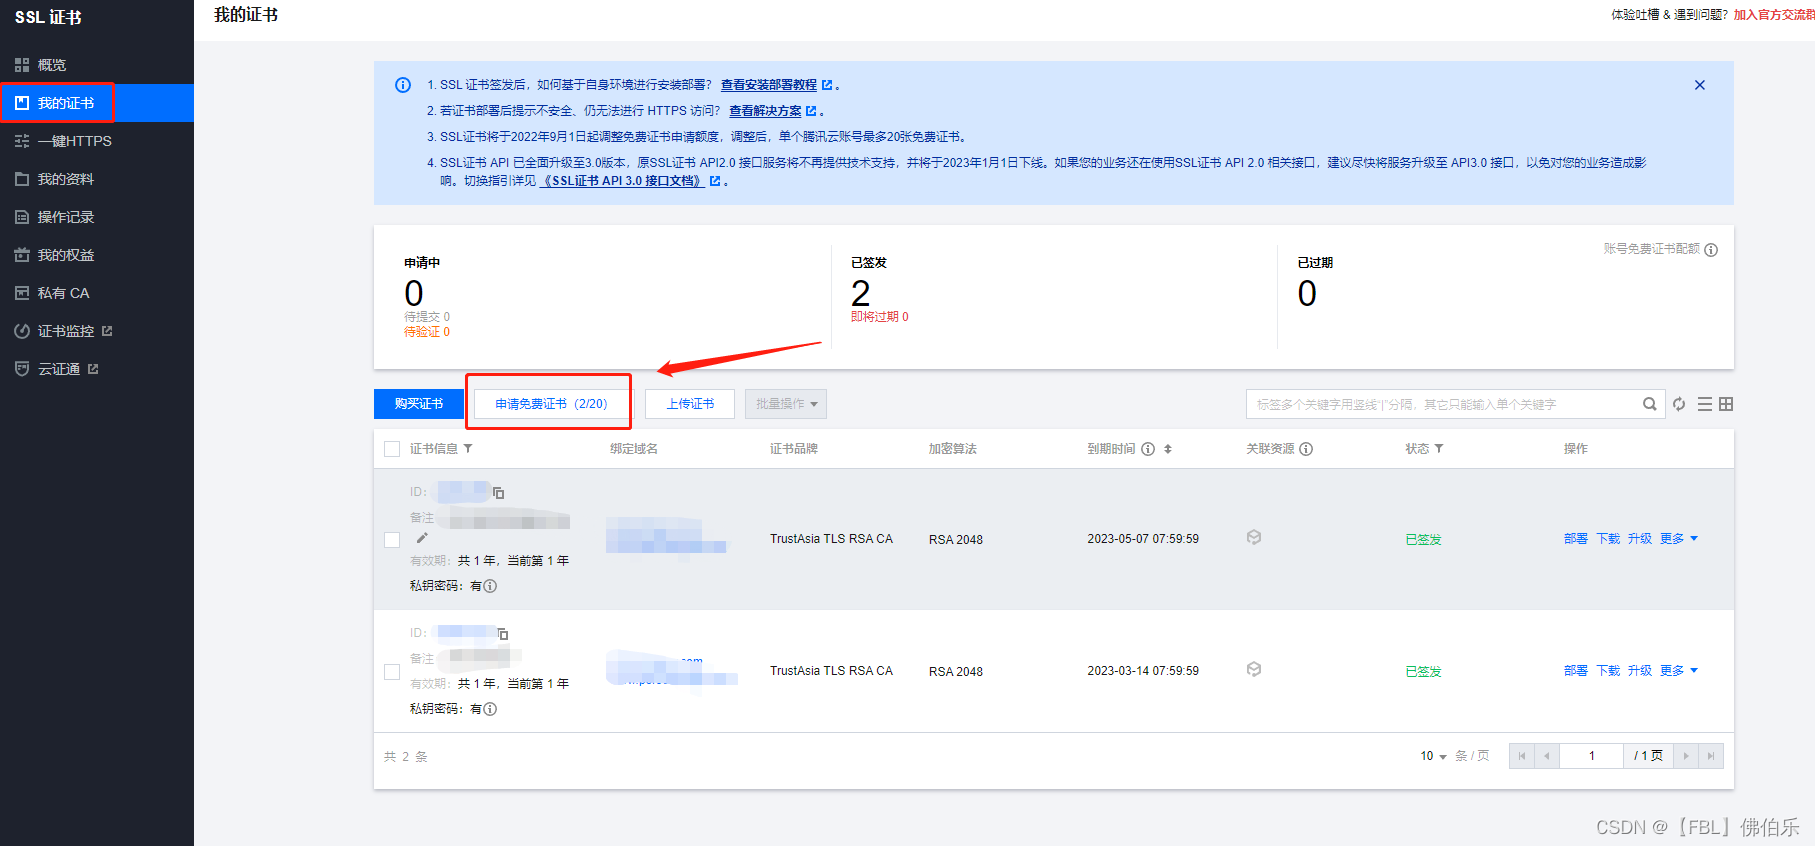Click 下载 for the 2023-03-14 certificate
Screen dimensions: 1815x846
coord(1608,671)
